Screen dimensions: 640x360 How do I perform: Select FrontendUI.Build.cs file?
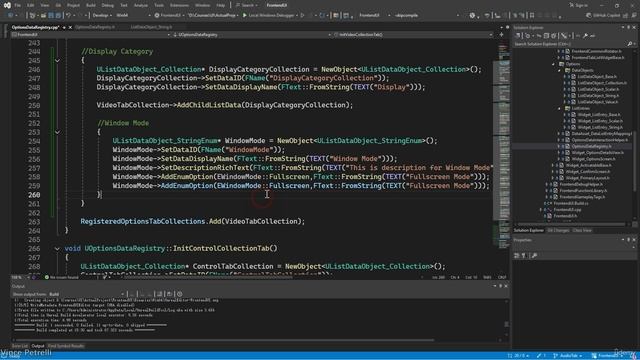571,203
